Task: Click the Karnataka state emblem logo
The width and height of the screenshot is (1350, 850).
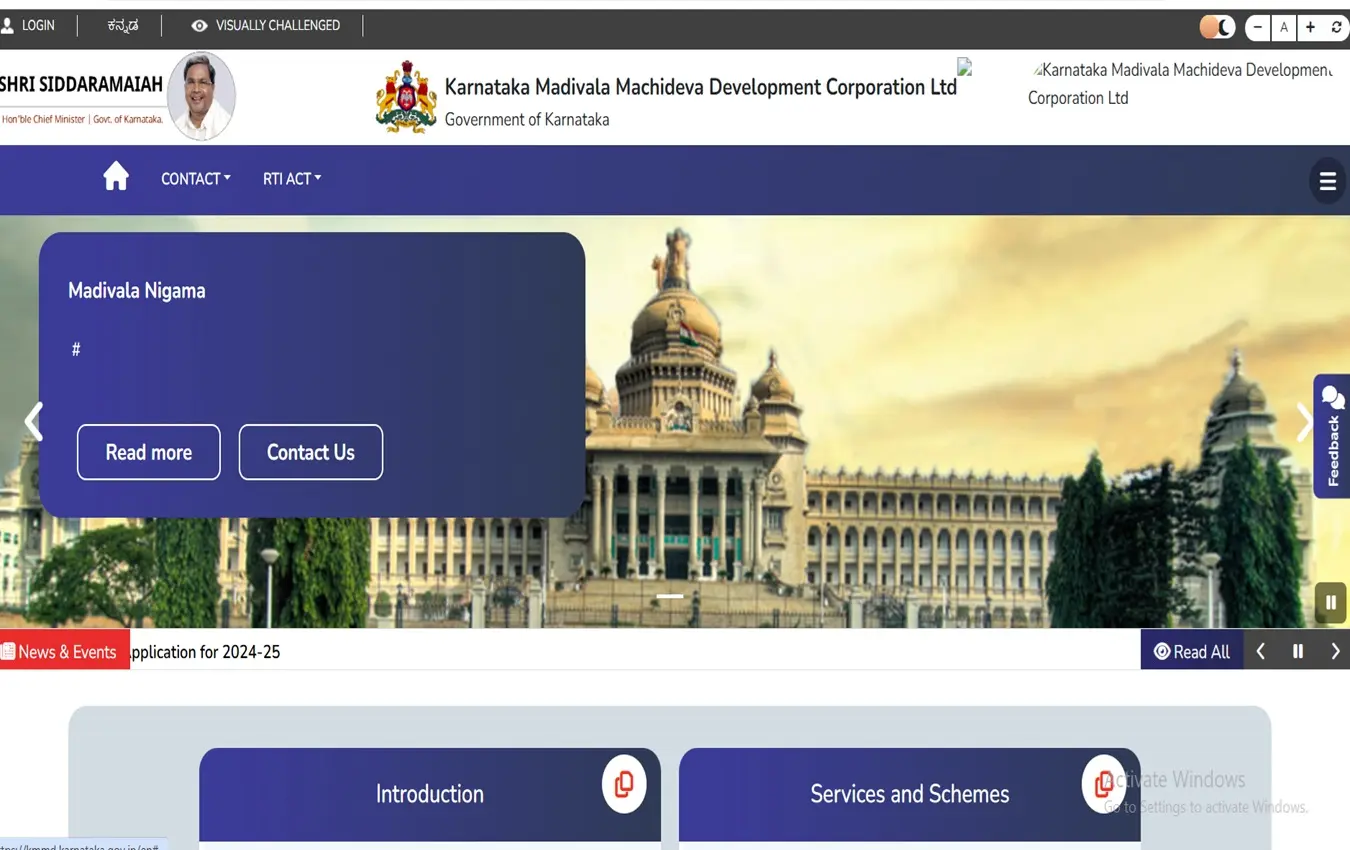Action: [406, 98]
